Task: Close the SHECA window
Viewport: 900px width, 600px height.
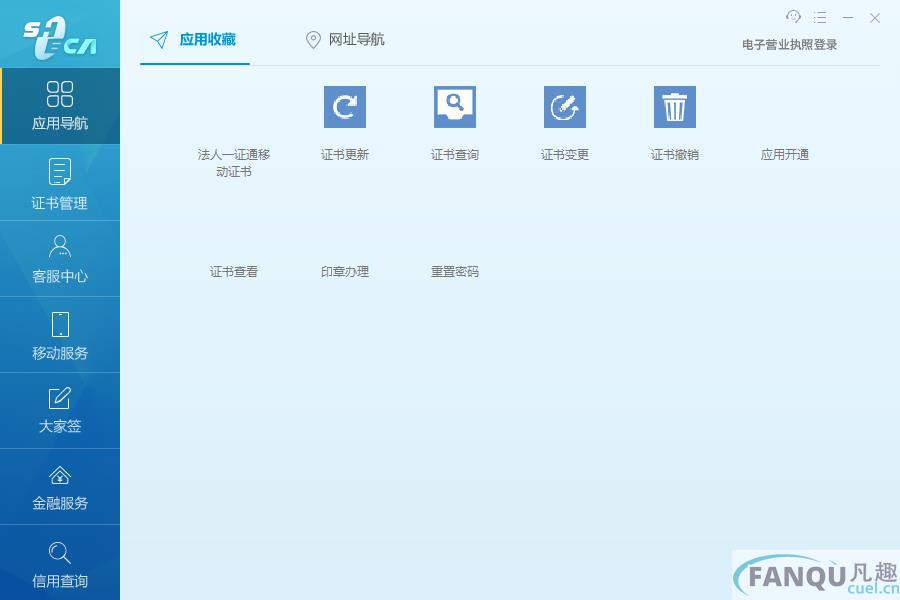Action: 875,18
